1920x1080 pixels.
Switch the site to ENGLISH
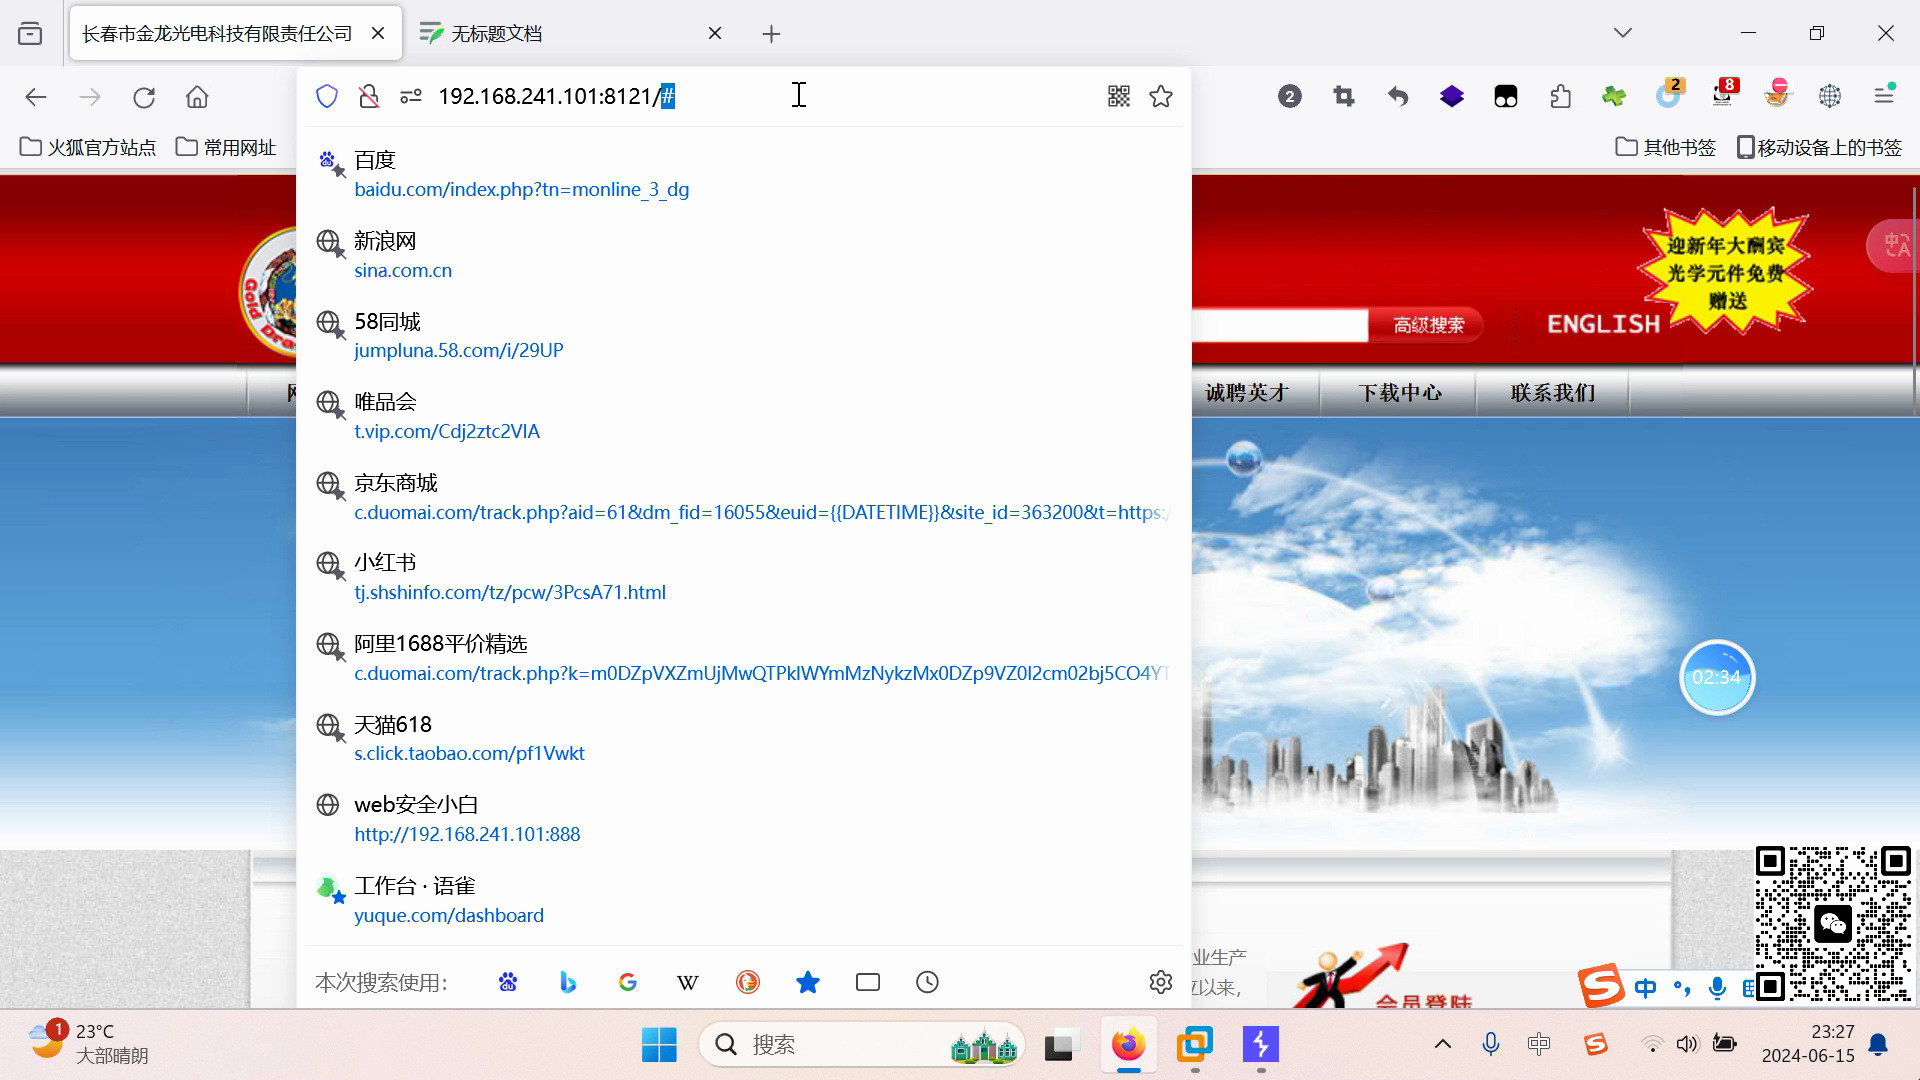tap(1603, 324)
